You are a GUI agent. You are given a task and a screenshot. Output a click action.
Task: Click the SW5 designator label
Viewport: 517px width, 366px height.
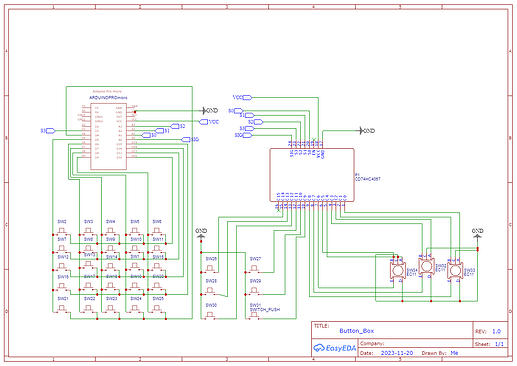click(135, 221)
